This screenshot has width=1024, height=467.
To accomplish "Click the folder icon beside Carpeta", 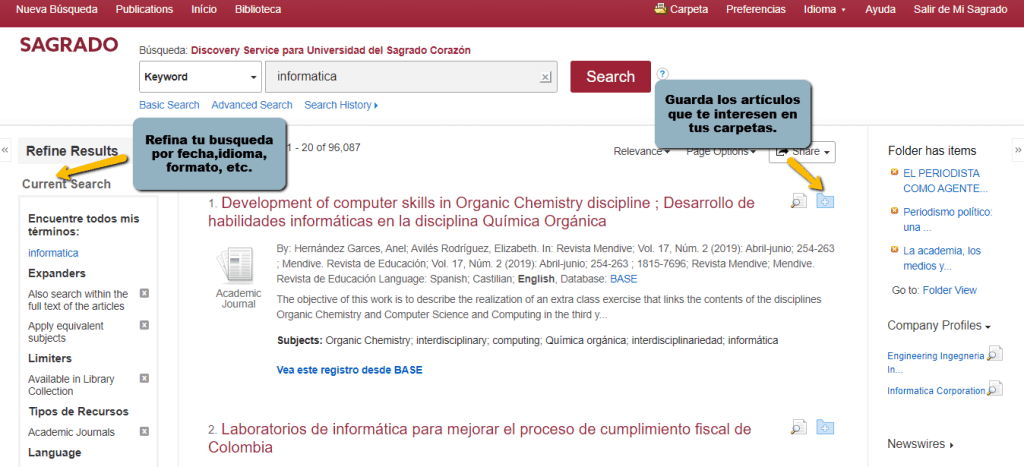I will [661, 9].
